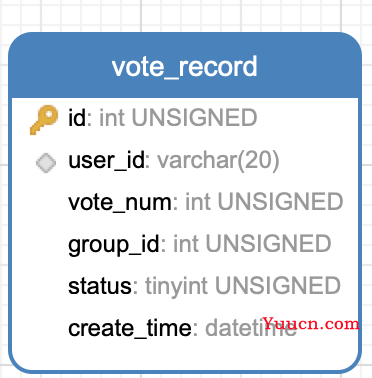Select the vote_num column name
Image resolution: width=372 pixels, height=378 pixels.
click(x=120, y=202)
